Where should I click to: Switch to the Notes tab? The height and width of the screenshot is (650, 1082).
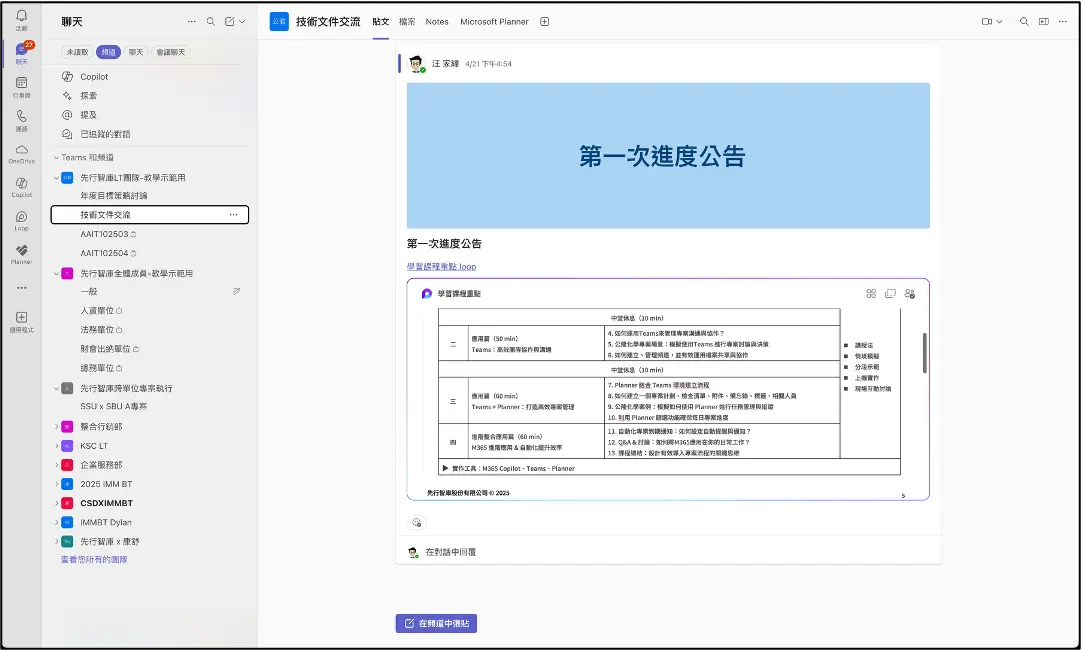coord(437,22)
